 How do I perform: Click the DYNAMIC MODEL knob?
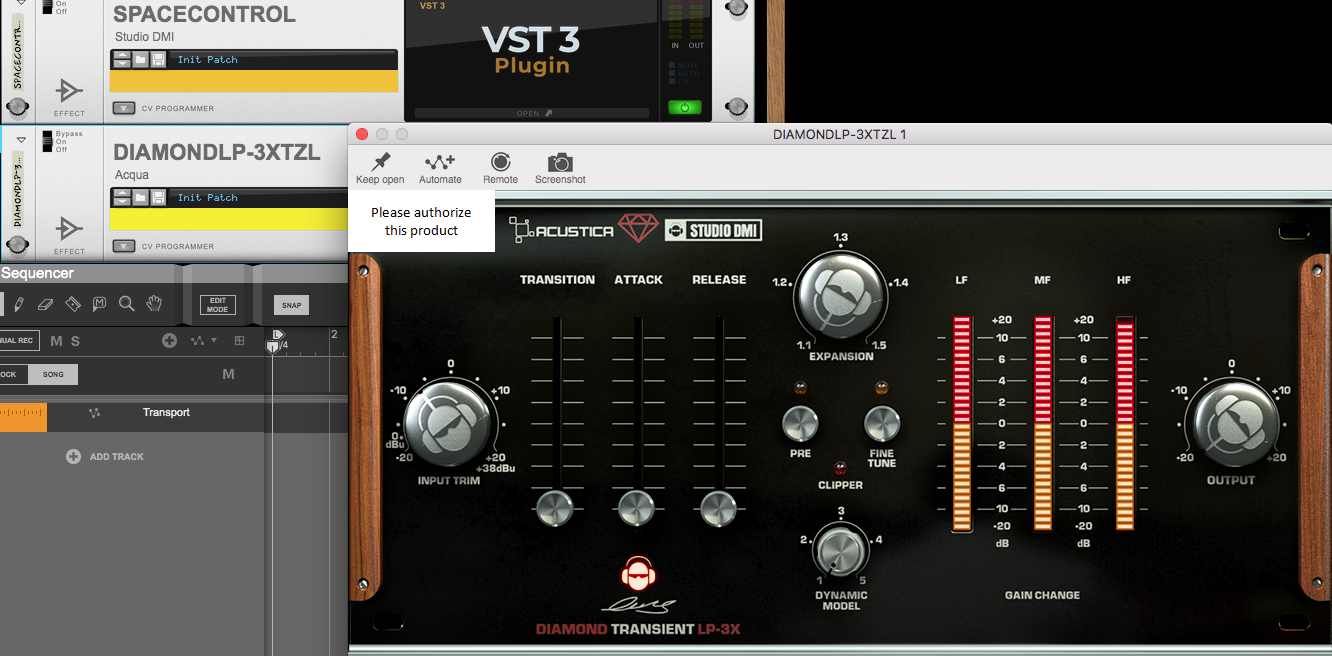coord(841,551)
